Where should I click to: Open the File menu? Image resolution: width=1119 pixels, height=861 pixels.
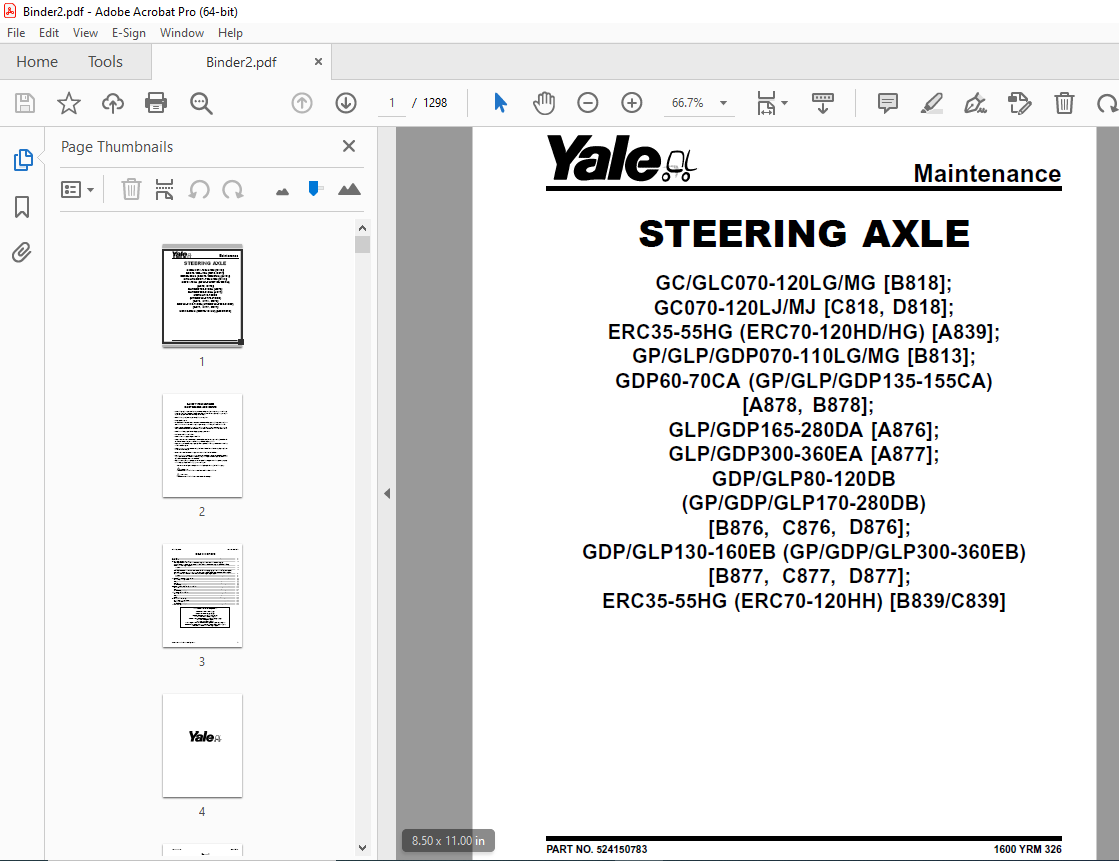tap(16, 33)
